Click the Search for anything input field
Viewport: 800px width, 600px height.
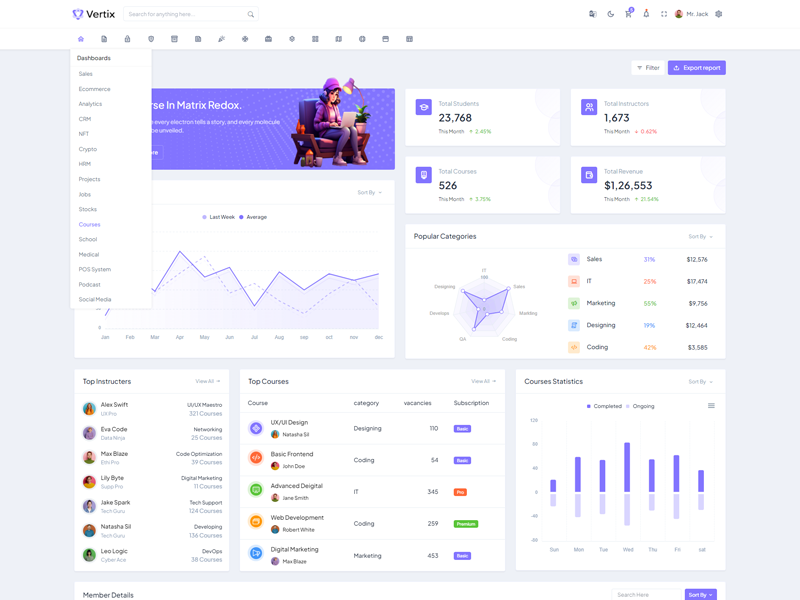[x=185, y=14]
